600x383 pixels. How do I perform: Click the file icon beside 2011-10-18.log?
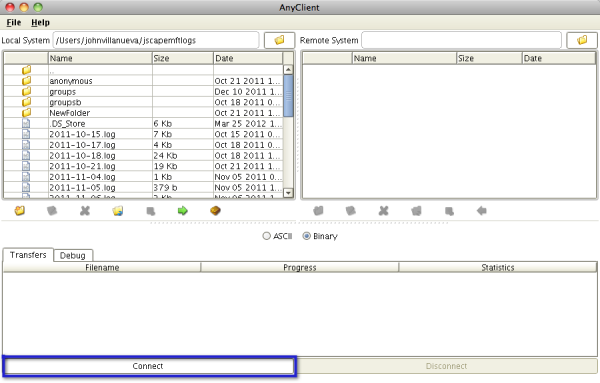coord(26,156)
